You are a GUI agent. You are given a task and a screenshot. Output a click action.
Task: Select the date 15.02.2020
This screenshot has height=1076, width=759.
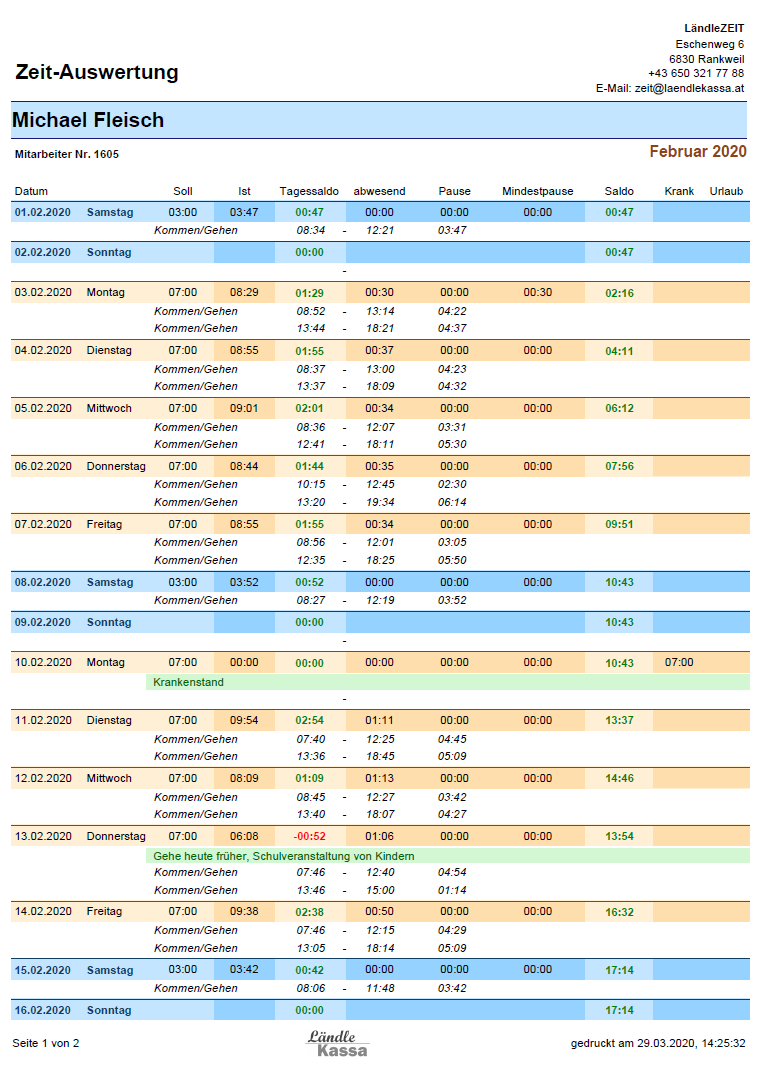coord(43,970)
